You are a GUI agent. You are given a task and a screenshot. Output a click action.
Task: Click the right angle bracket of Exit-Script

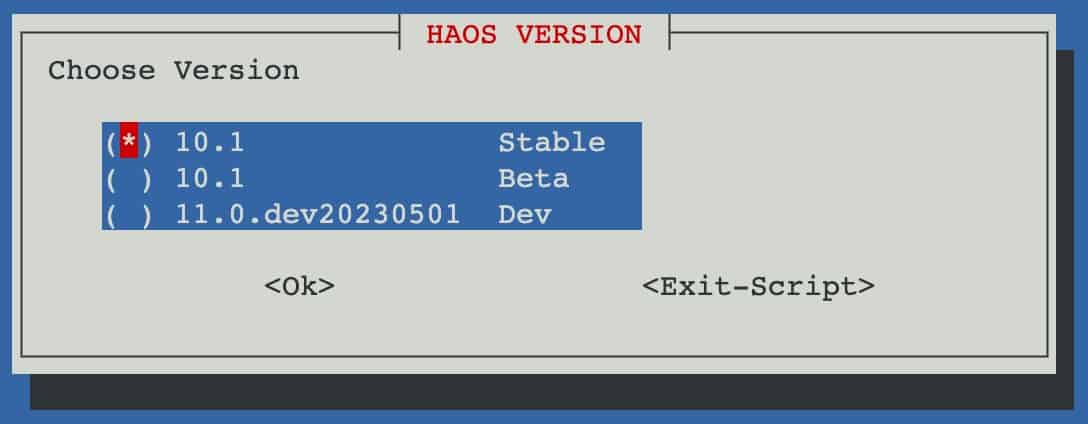point(867,287)
